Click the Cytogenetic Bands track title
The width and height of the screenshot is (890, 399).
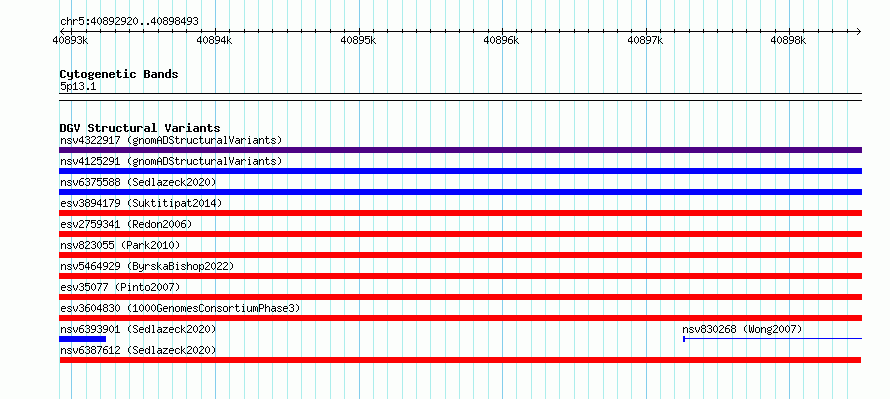point(119,74)
